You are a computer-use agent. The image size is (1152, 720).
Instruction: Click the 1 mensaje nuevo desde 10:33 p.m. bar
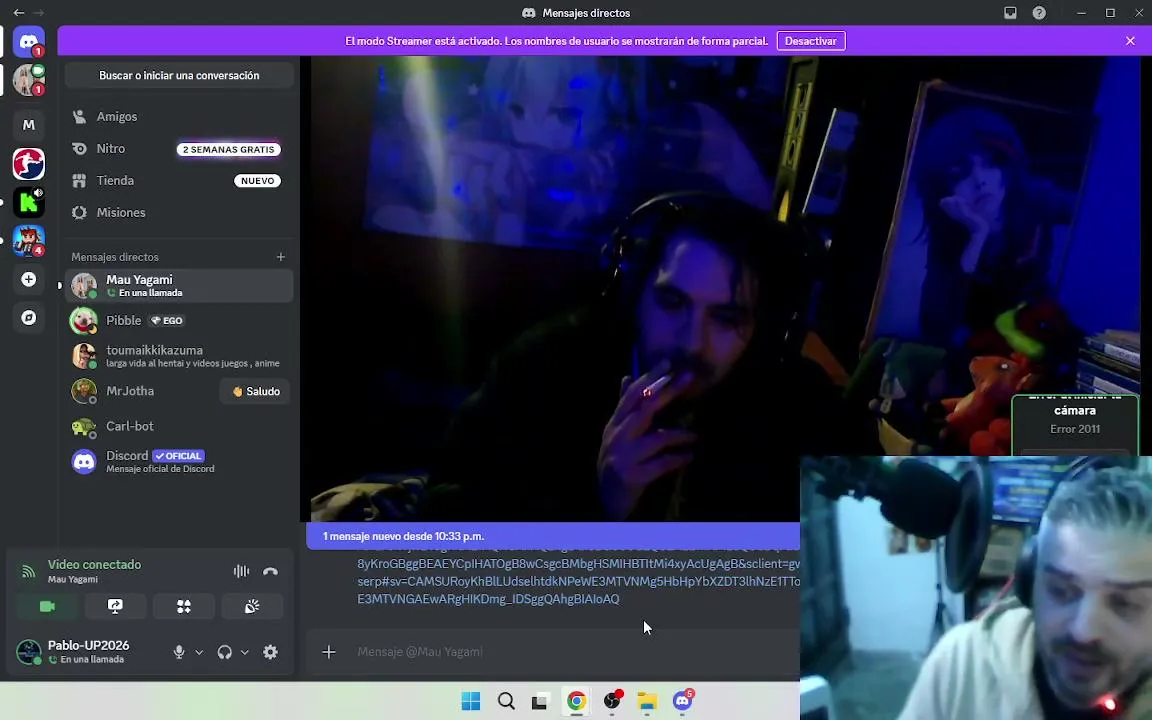click(x=552, y=536)
